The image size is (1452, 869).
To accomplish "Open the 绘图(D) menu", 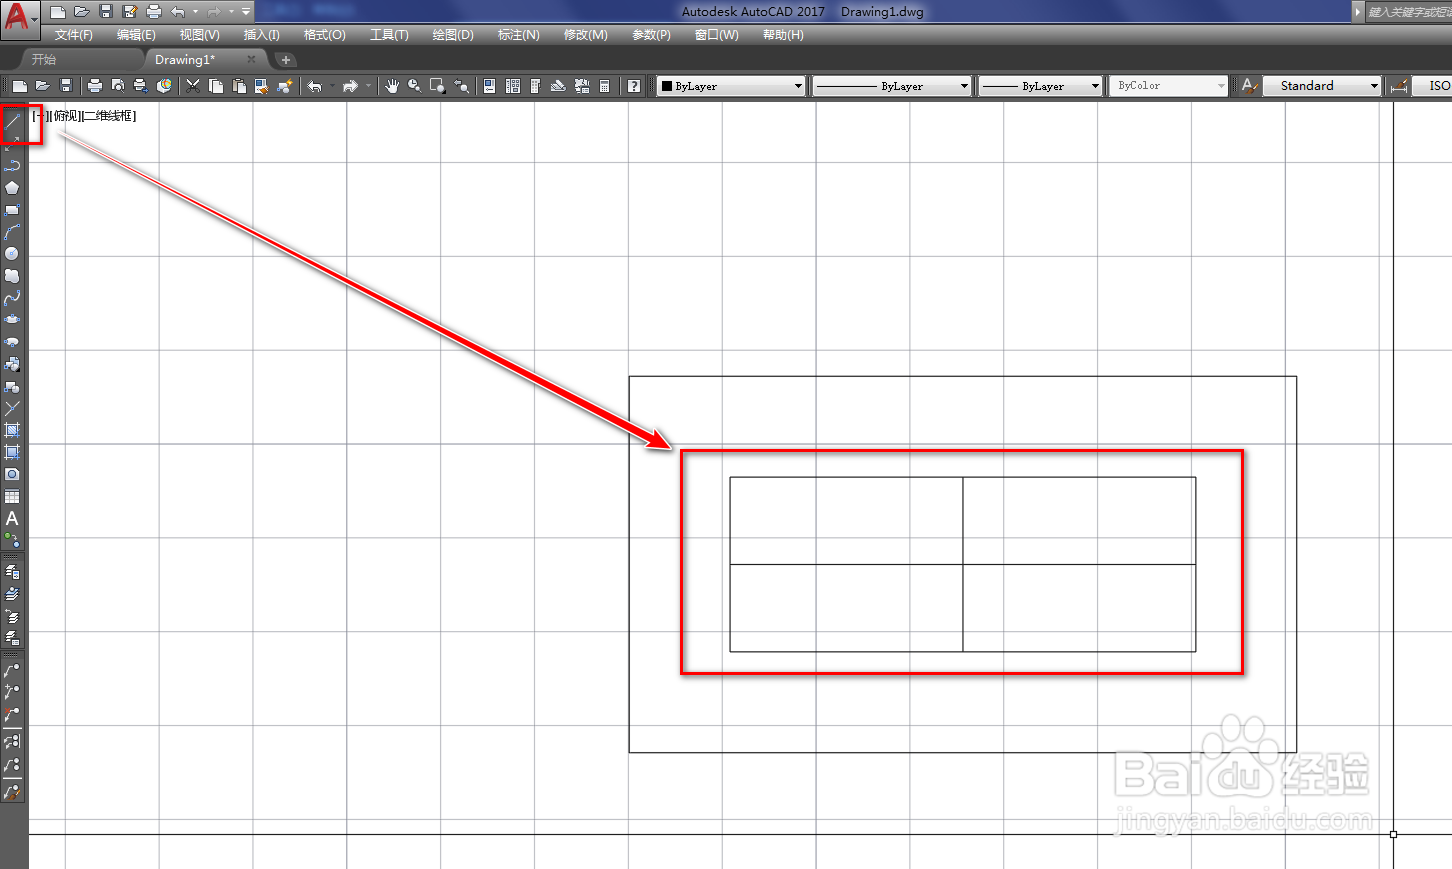I will 453,35.
